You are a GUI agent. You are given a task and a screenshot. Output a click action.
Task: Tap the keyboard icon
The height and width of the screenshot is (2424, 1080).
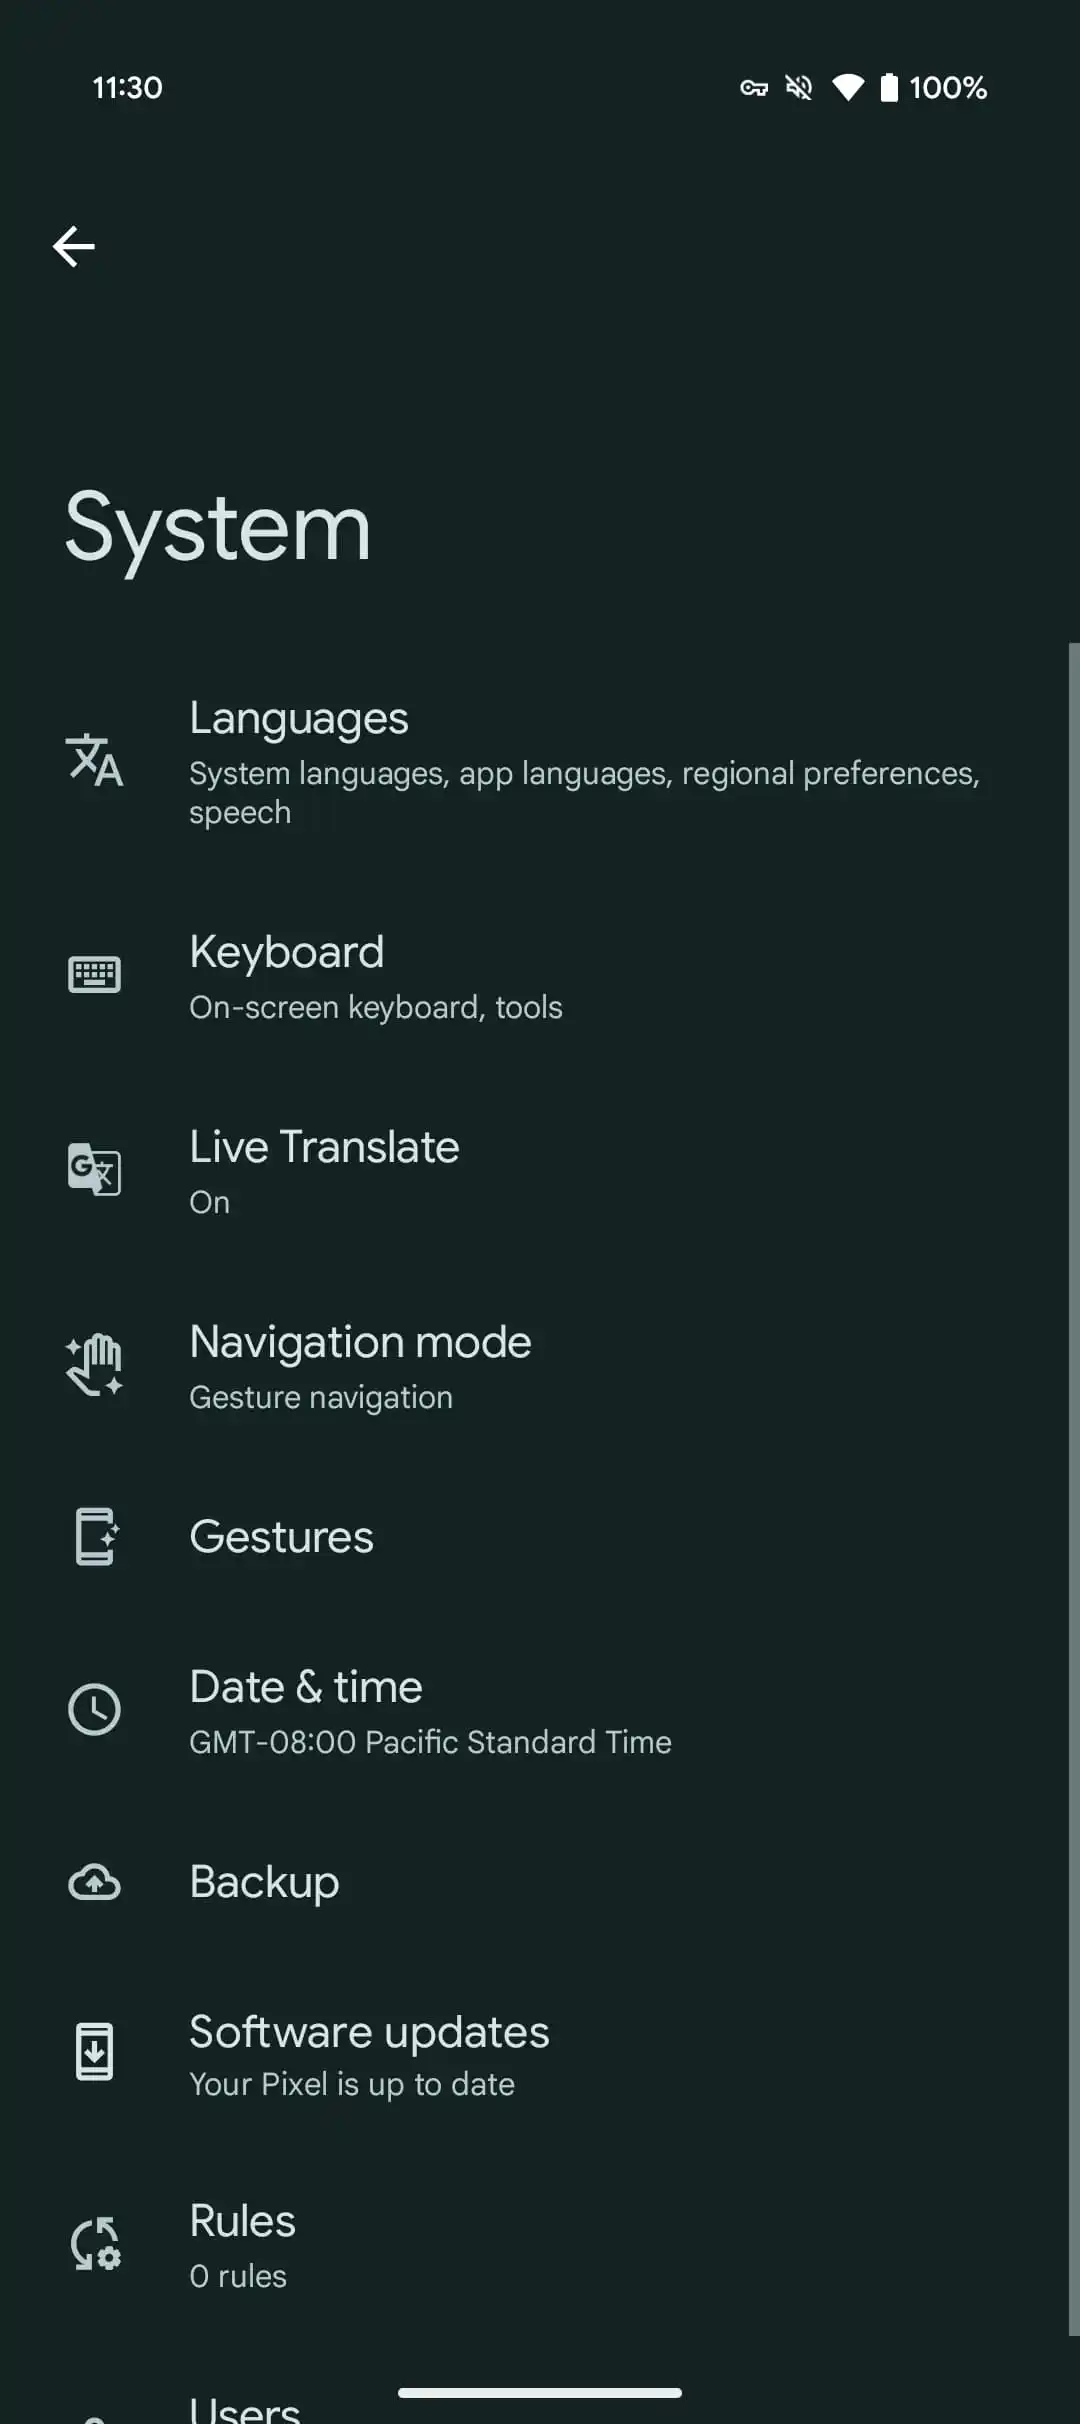click(x=94, y=974)
